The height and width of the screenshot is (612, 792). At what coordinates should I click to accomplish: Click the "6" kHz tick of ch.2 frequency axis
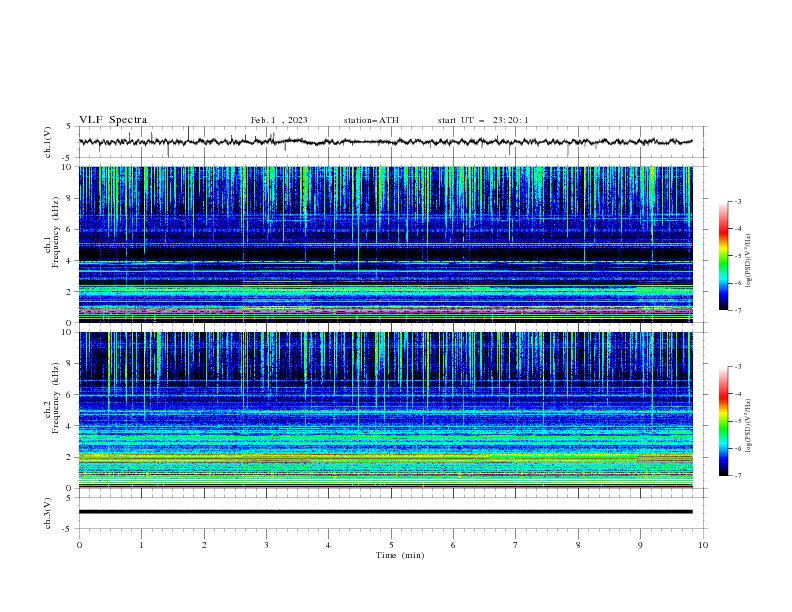point(69,394)
